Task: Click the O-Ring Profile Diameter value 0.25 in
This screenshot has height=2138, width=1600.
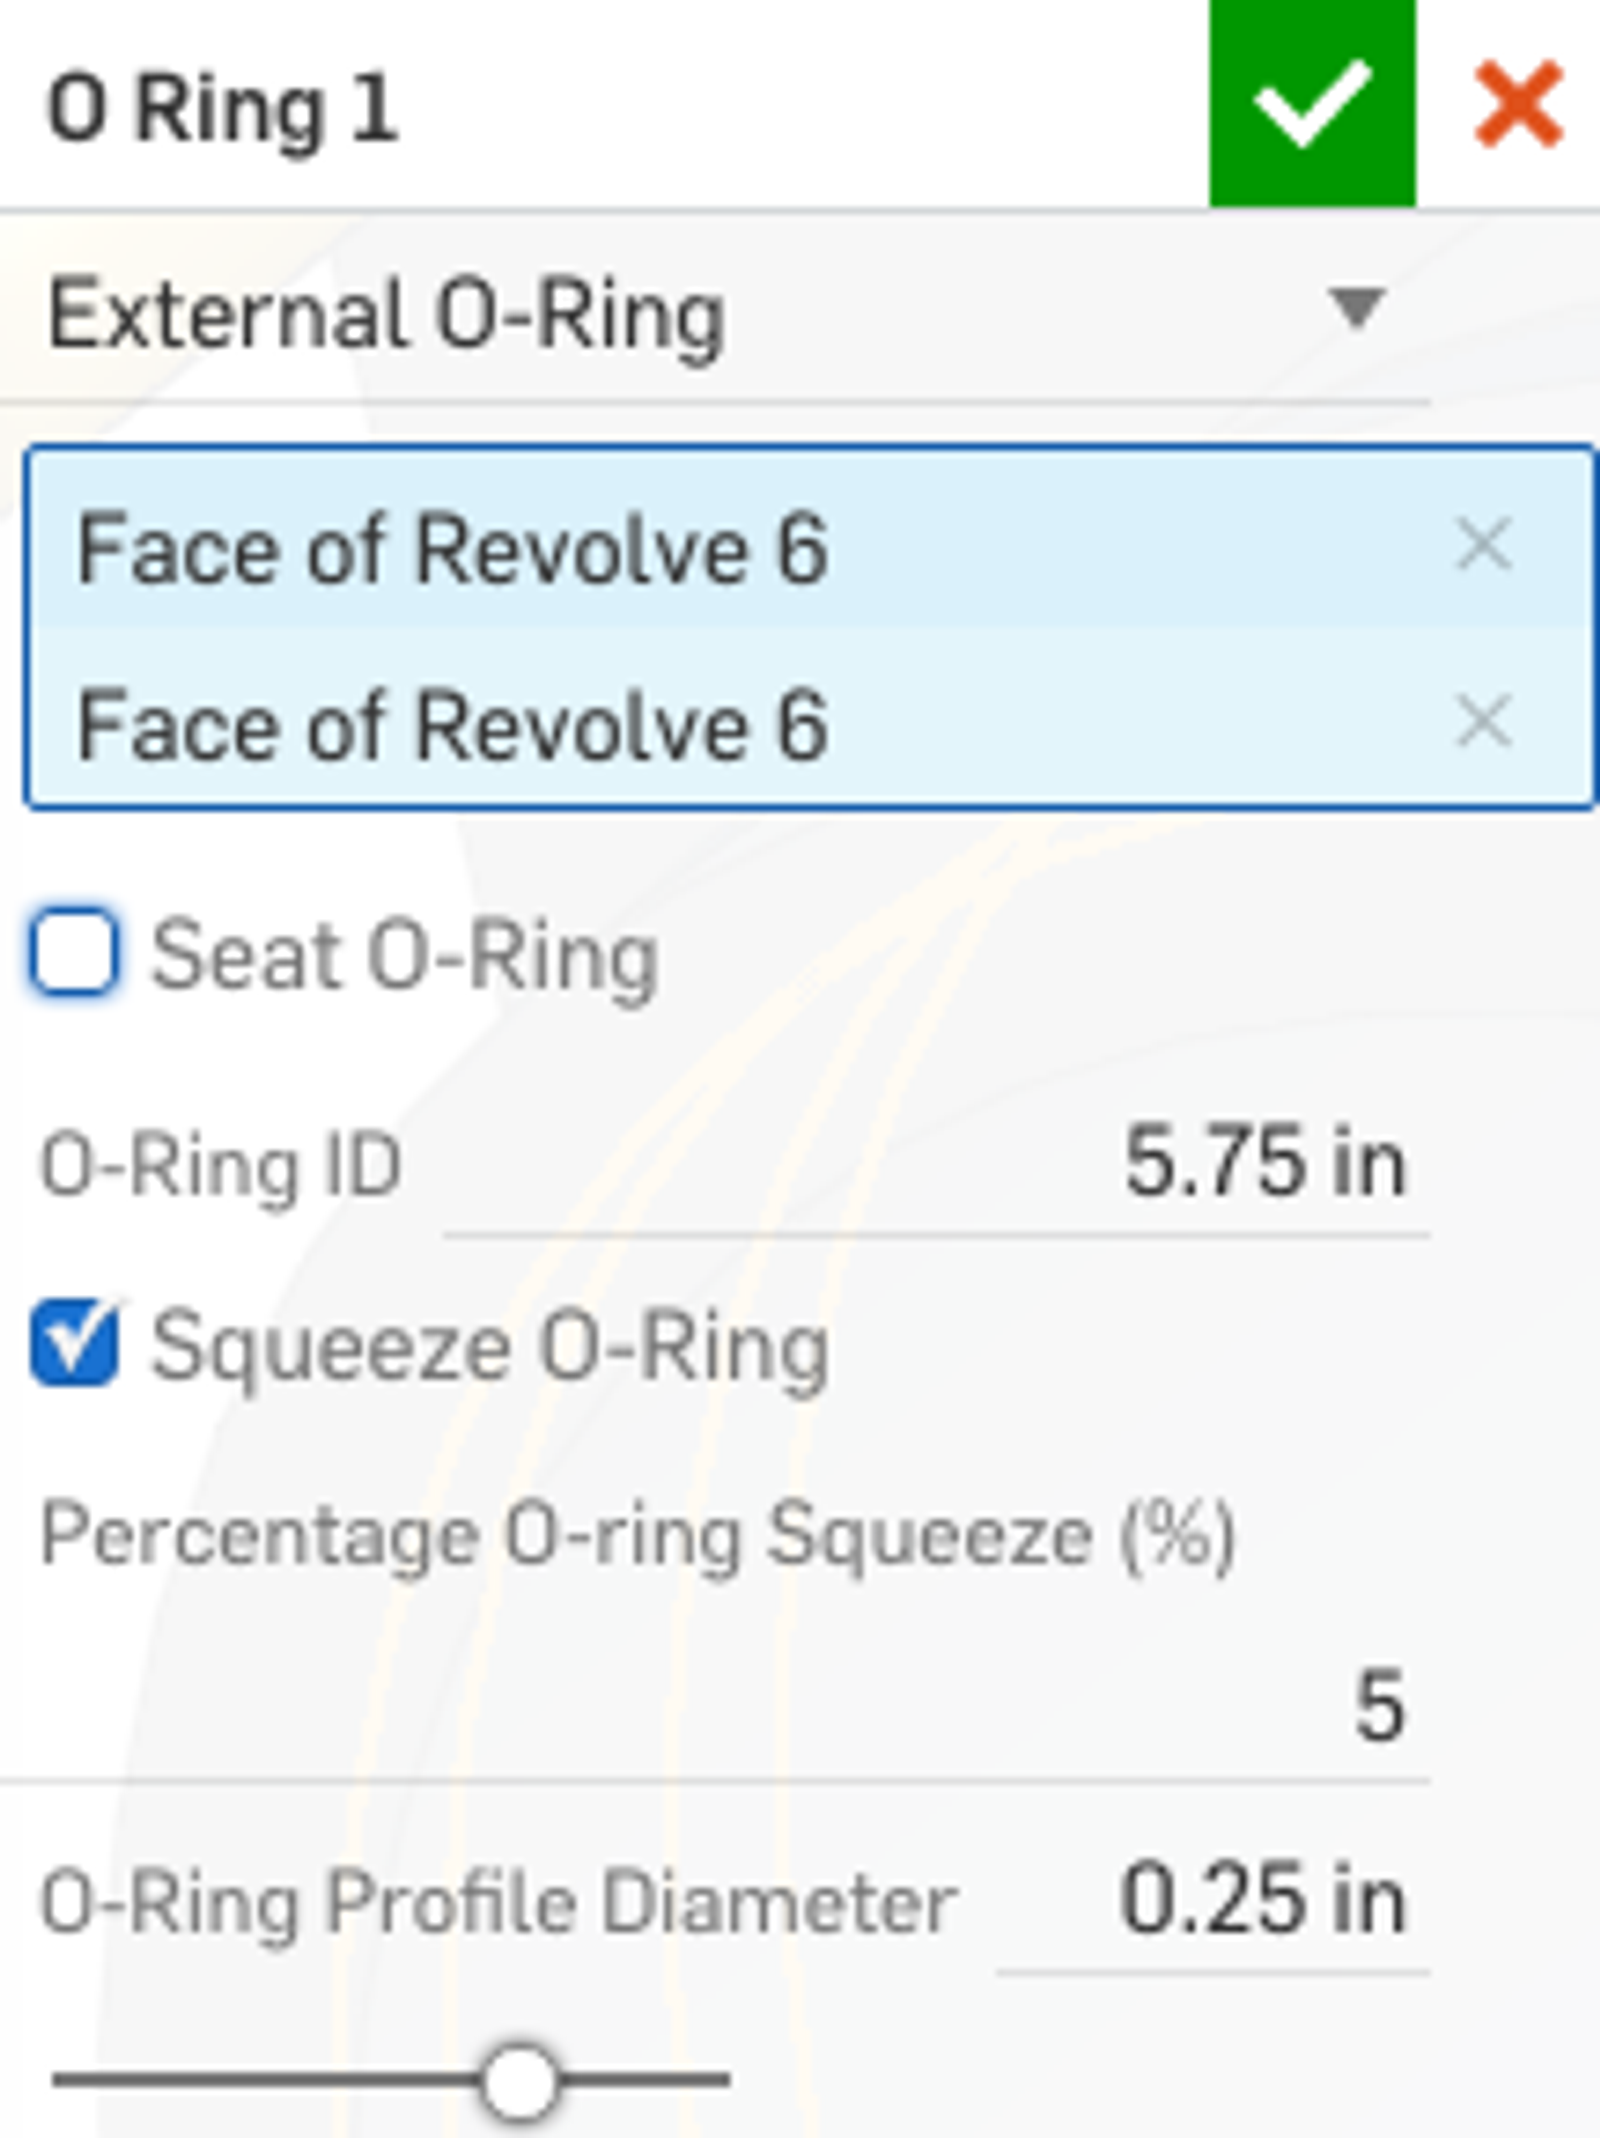Action: [x=1262, y=1898]
